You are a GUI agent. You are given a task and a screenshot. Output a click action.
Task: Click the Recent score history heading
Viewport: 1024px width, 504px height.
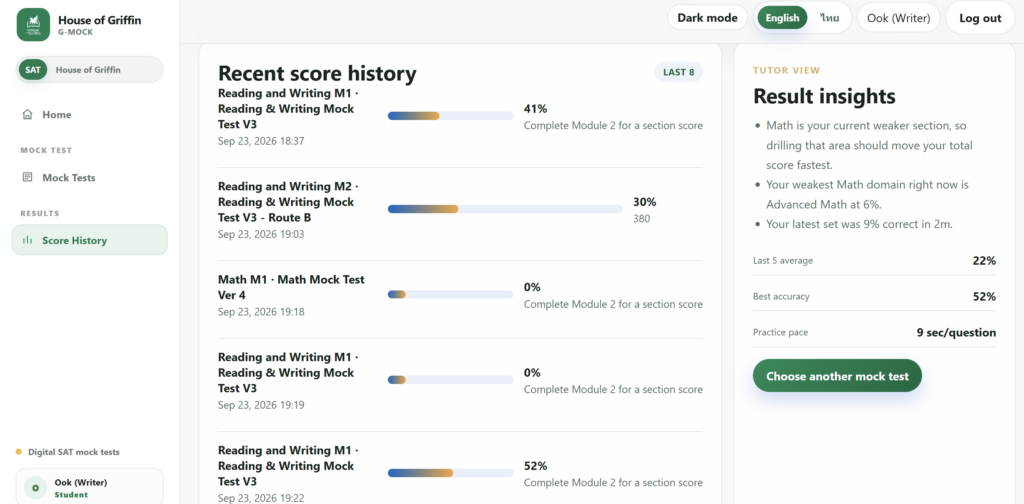[x=317, y=74]
